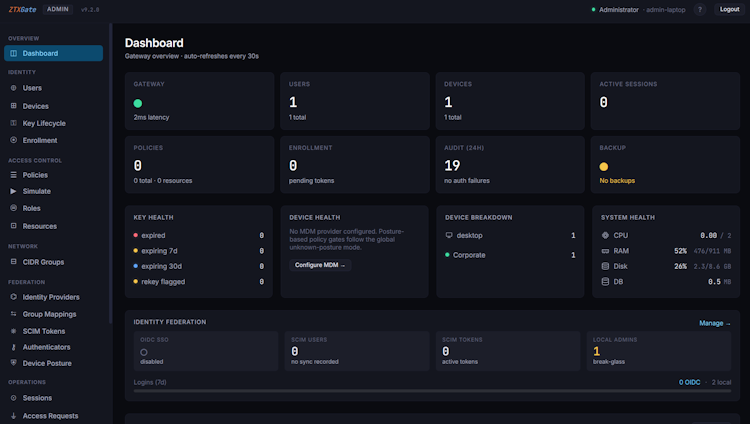This screenshot has width=750, height=424.
Task: Click the Authenticators key icon
Action: click(x=13, y=347)
